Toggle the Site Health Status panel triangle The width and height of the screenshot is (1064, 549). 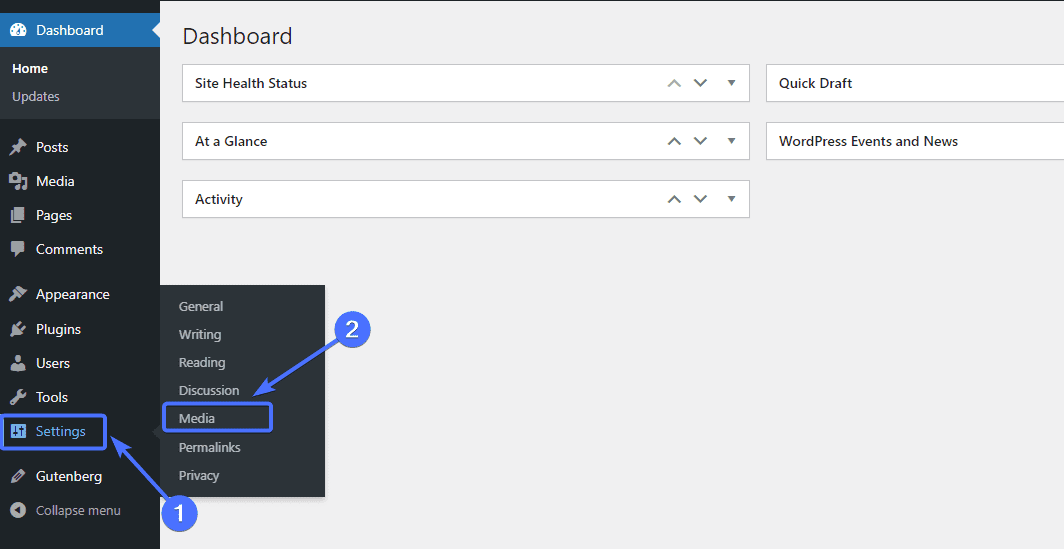(x=732, y=83)
